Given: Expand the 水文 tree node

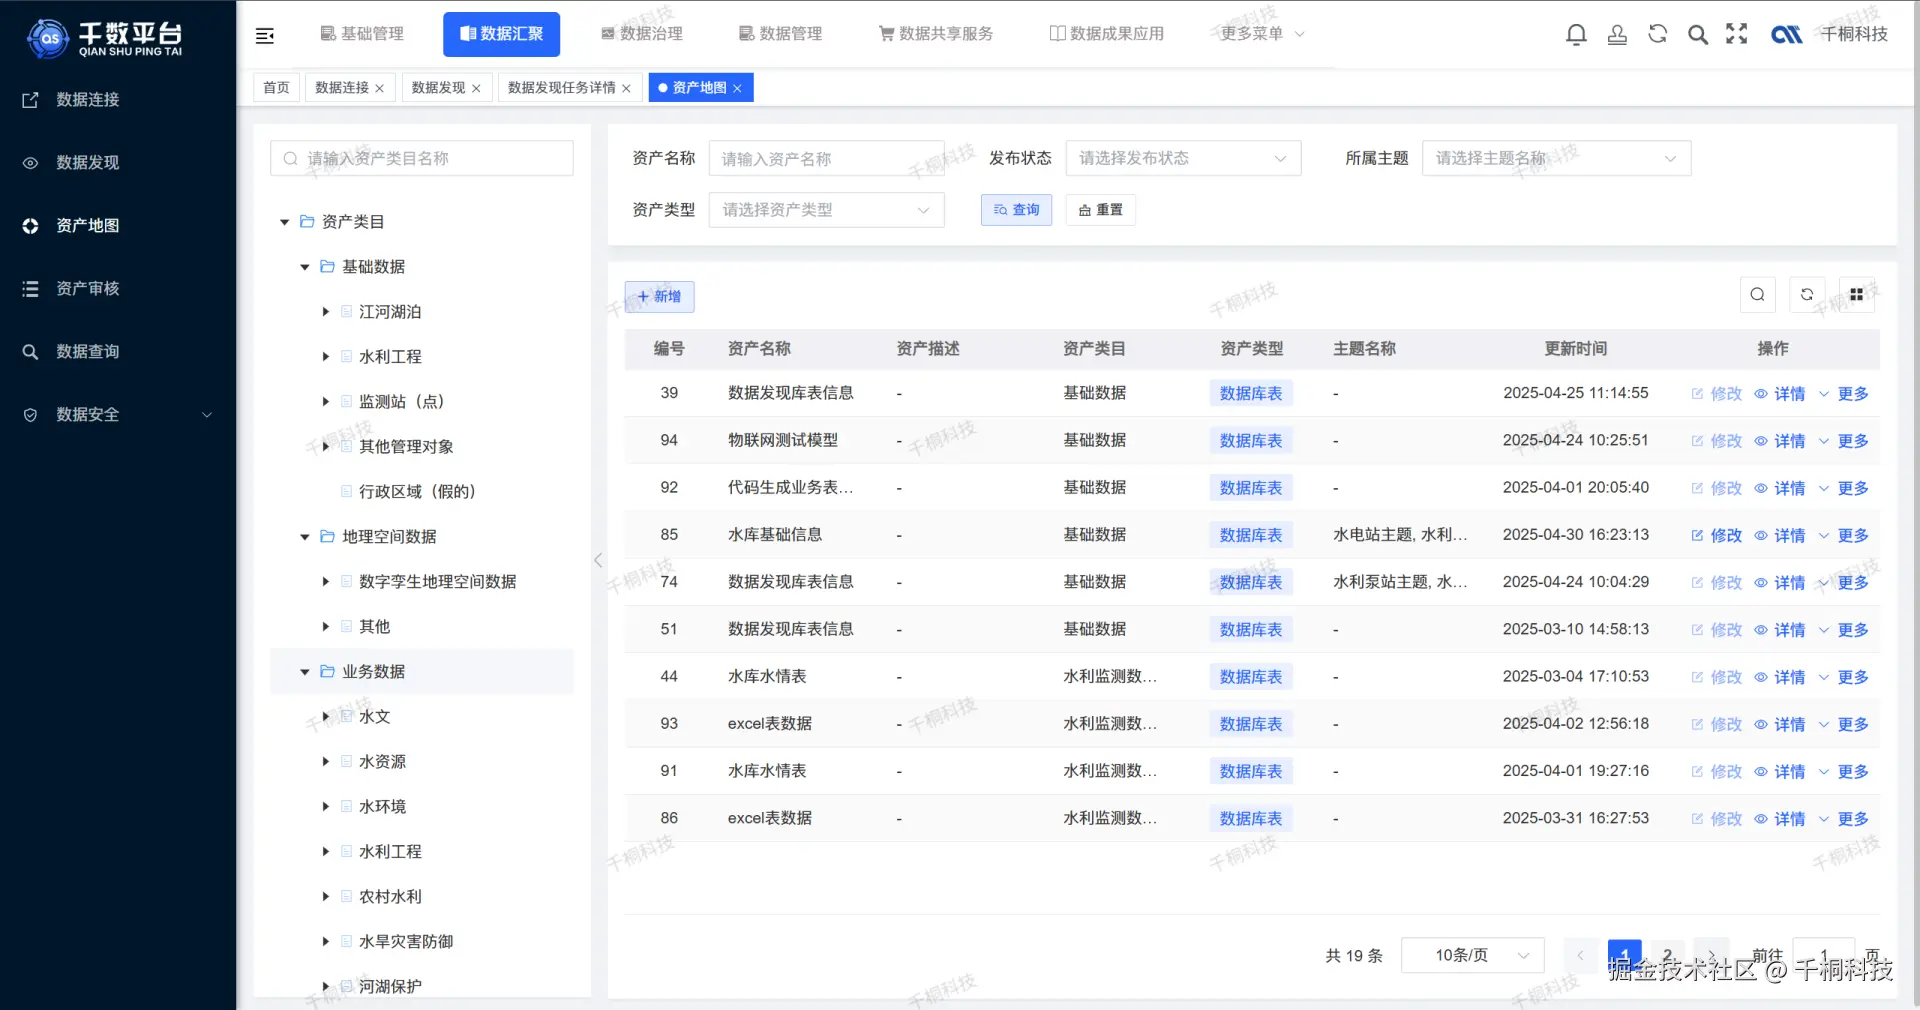Looking at the screenshot, I should click(x=324, y=716).
